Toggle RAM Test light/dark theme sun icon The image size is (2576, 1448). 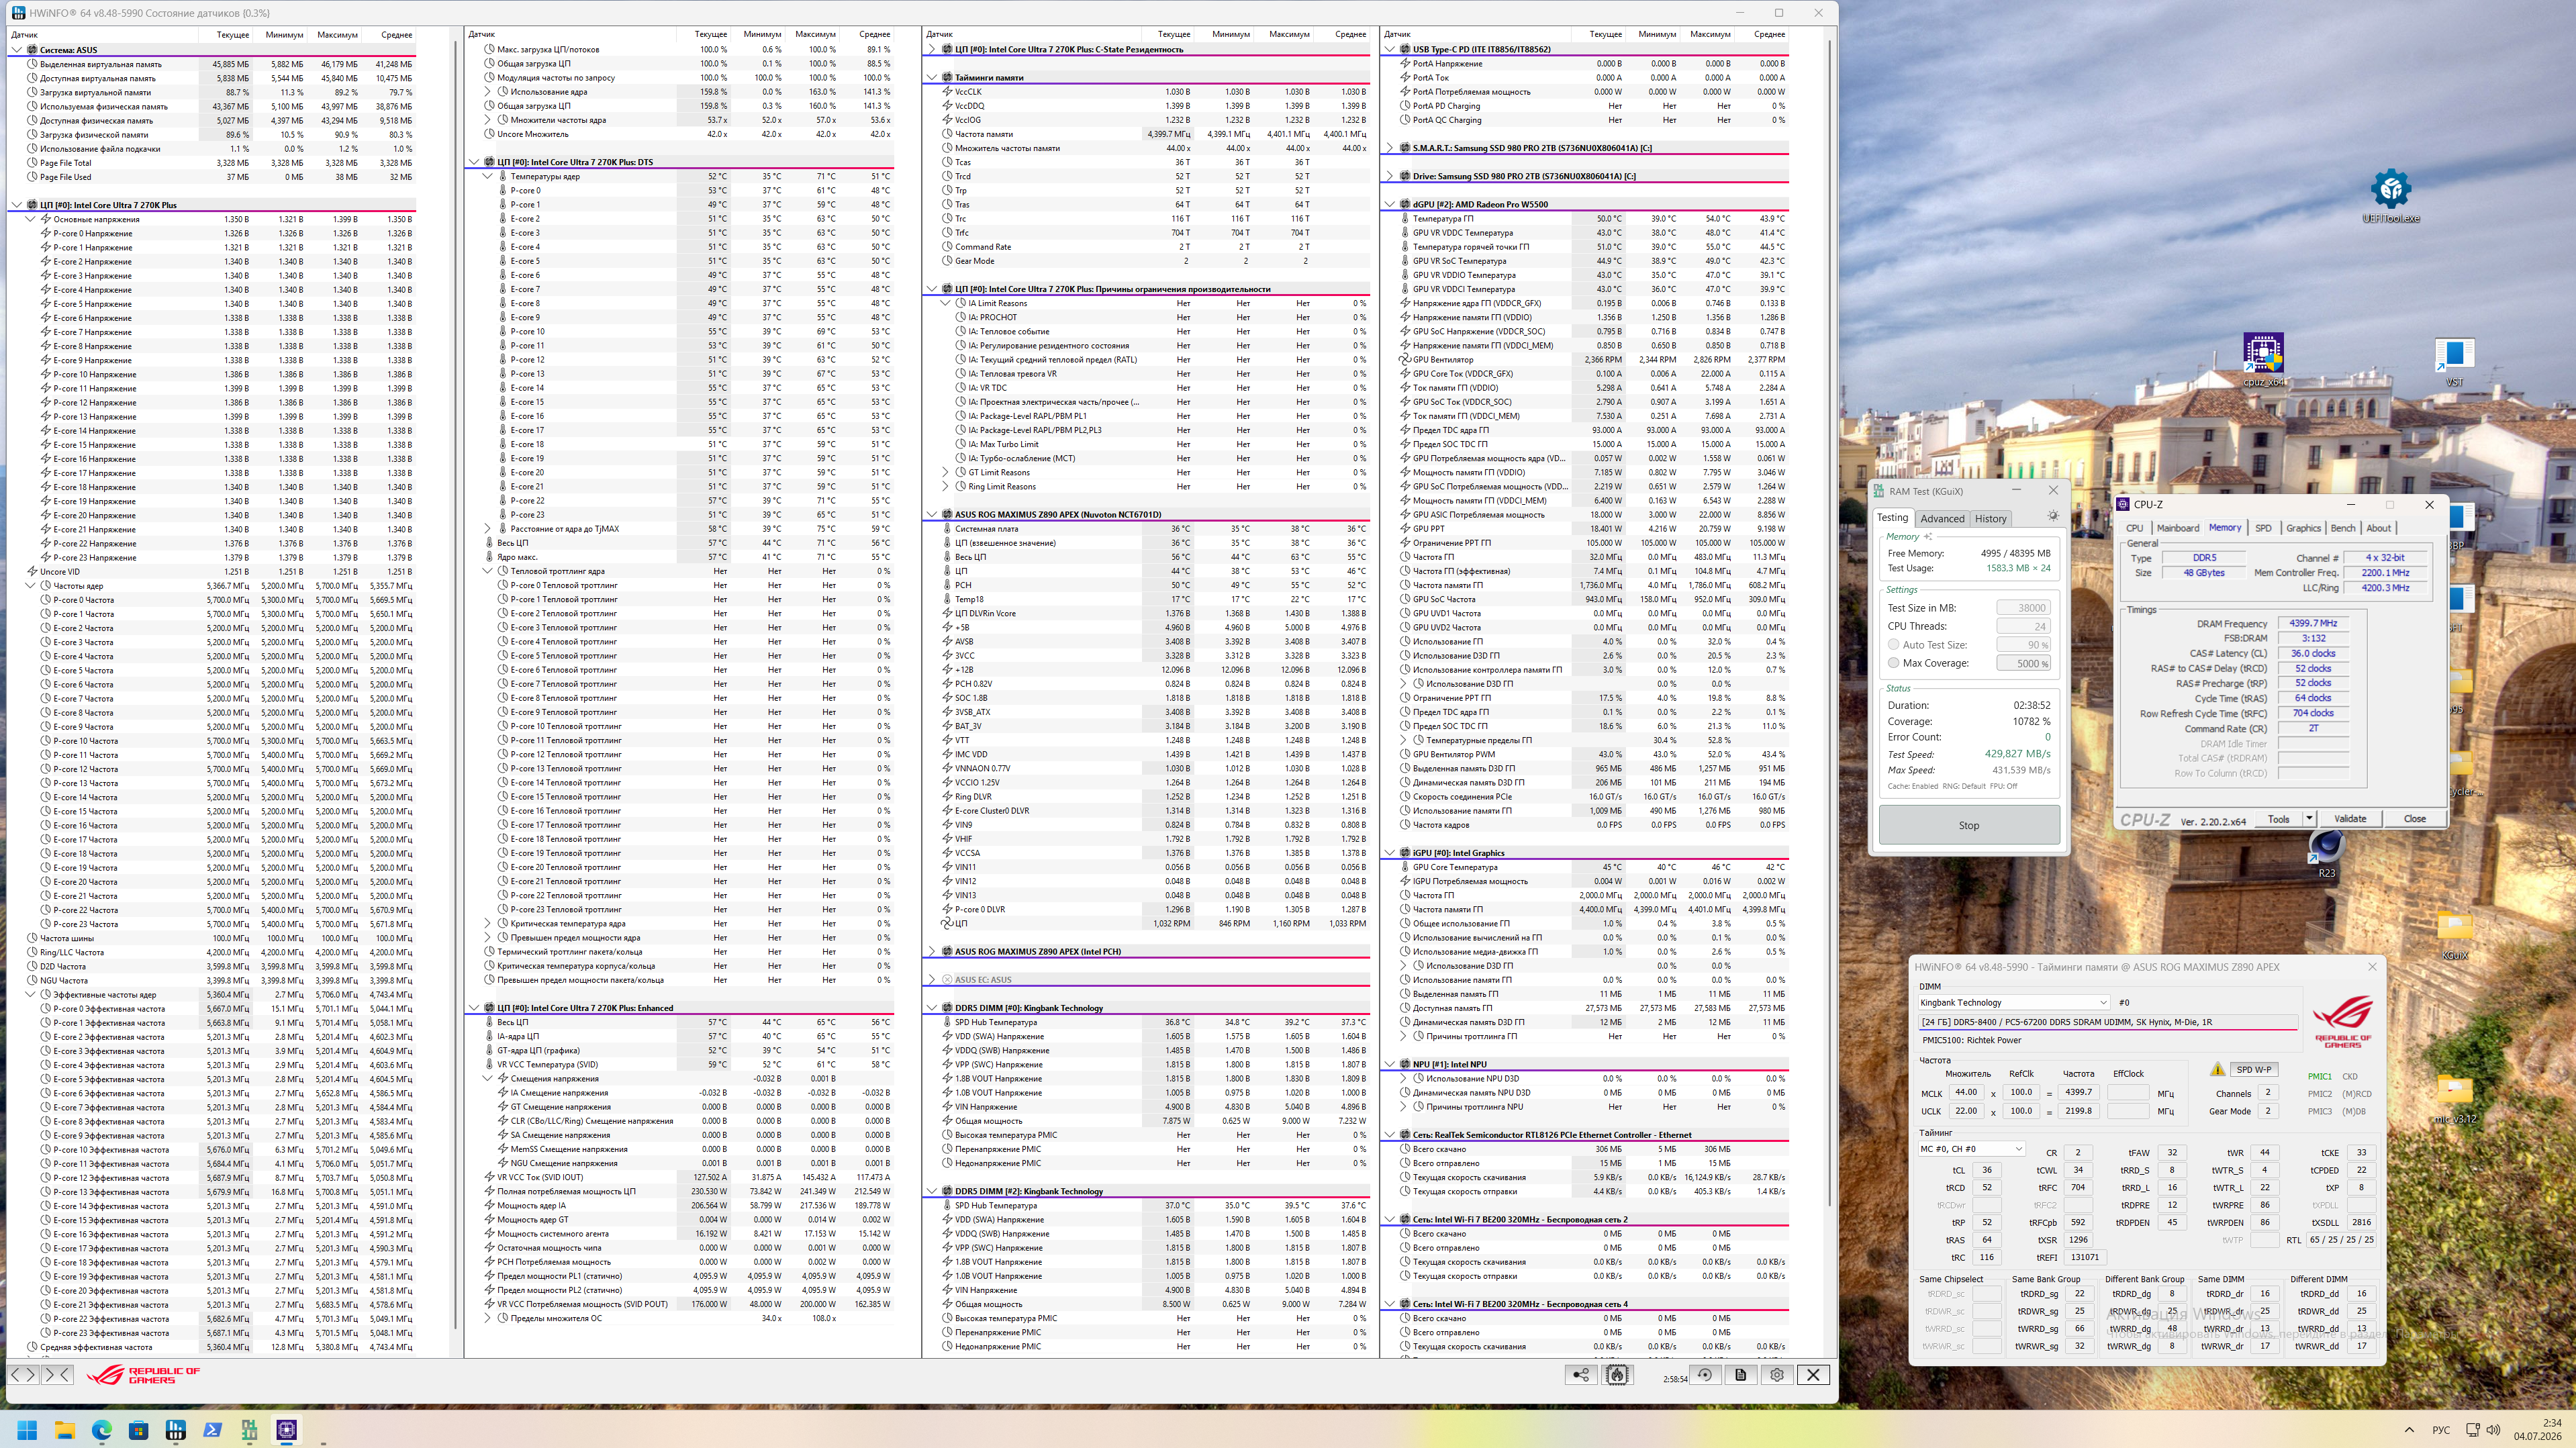[2053, 516]
